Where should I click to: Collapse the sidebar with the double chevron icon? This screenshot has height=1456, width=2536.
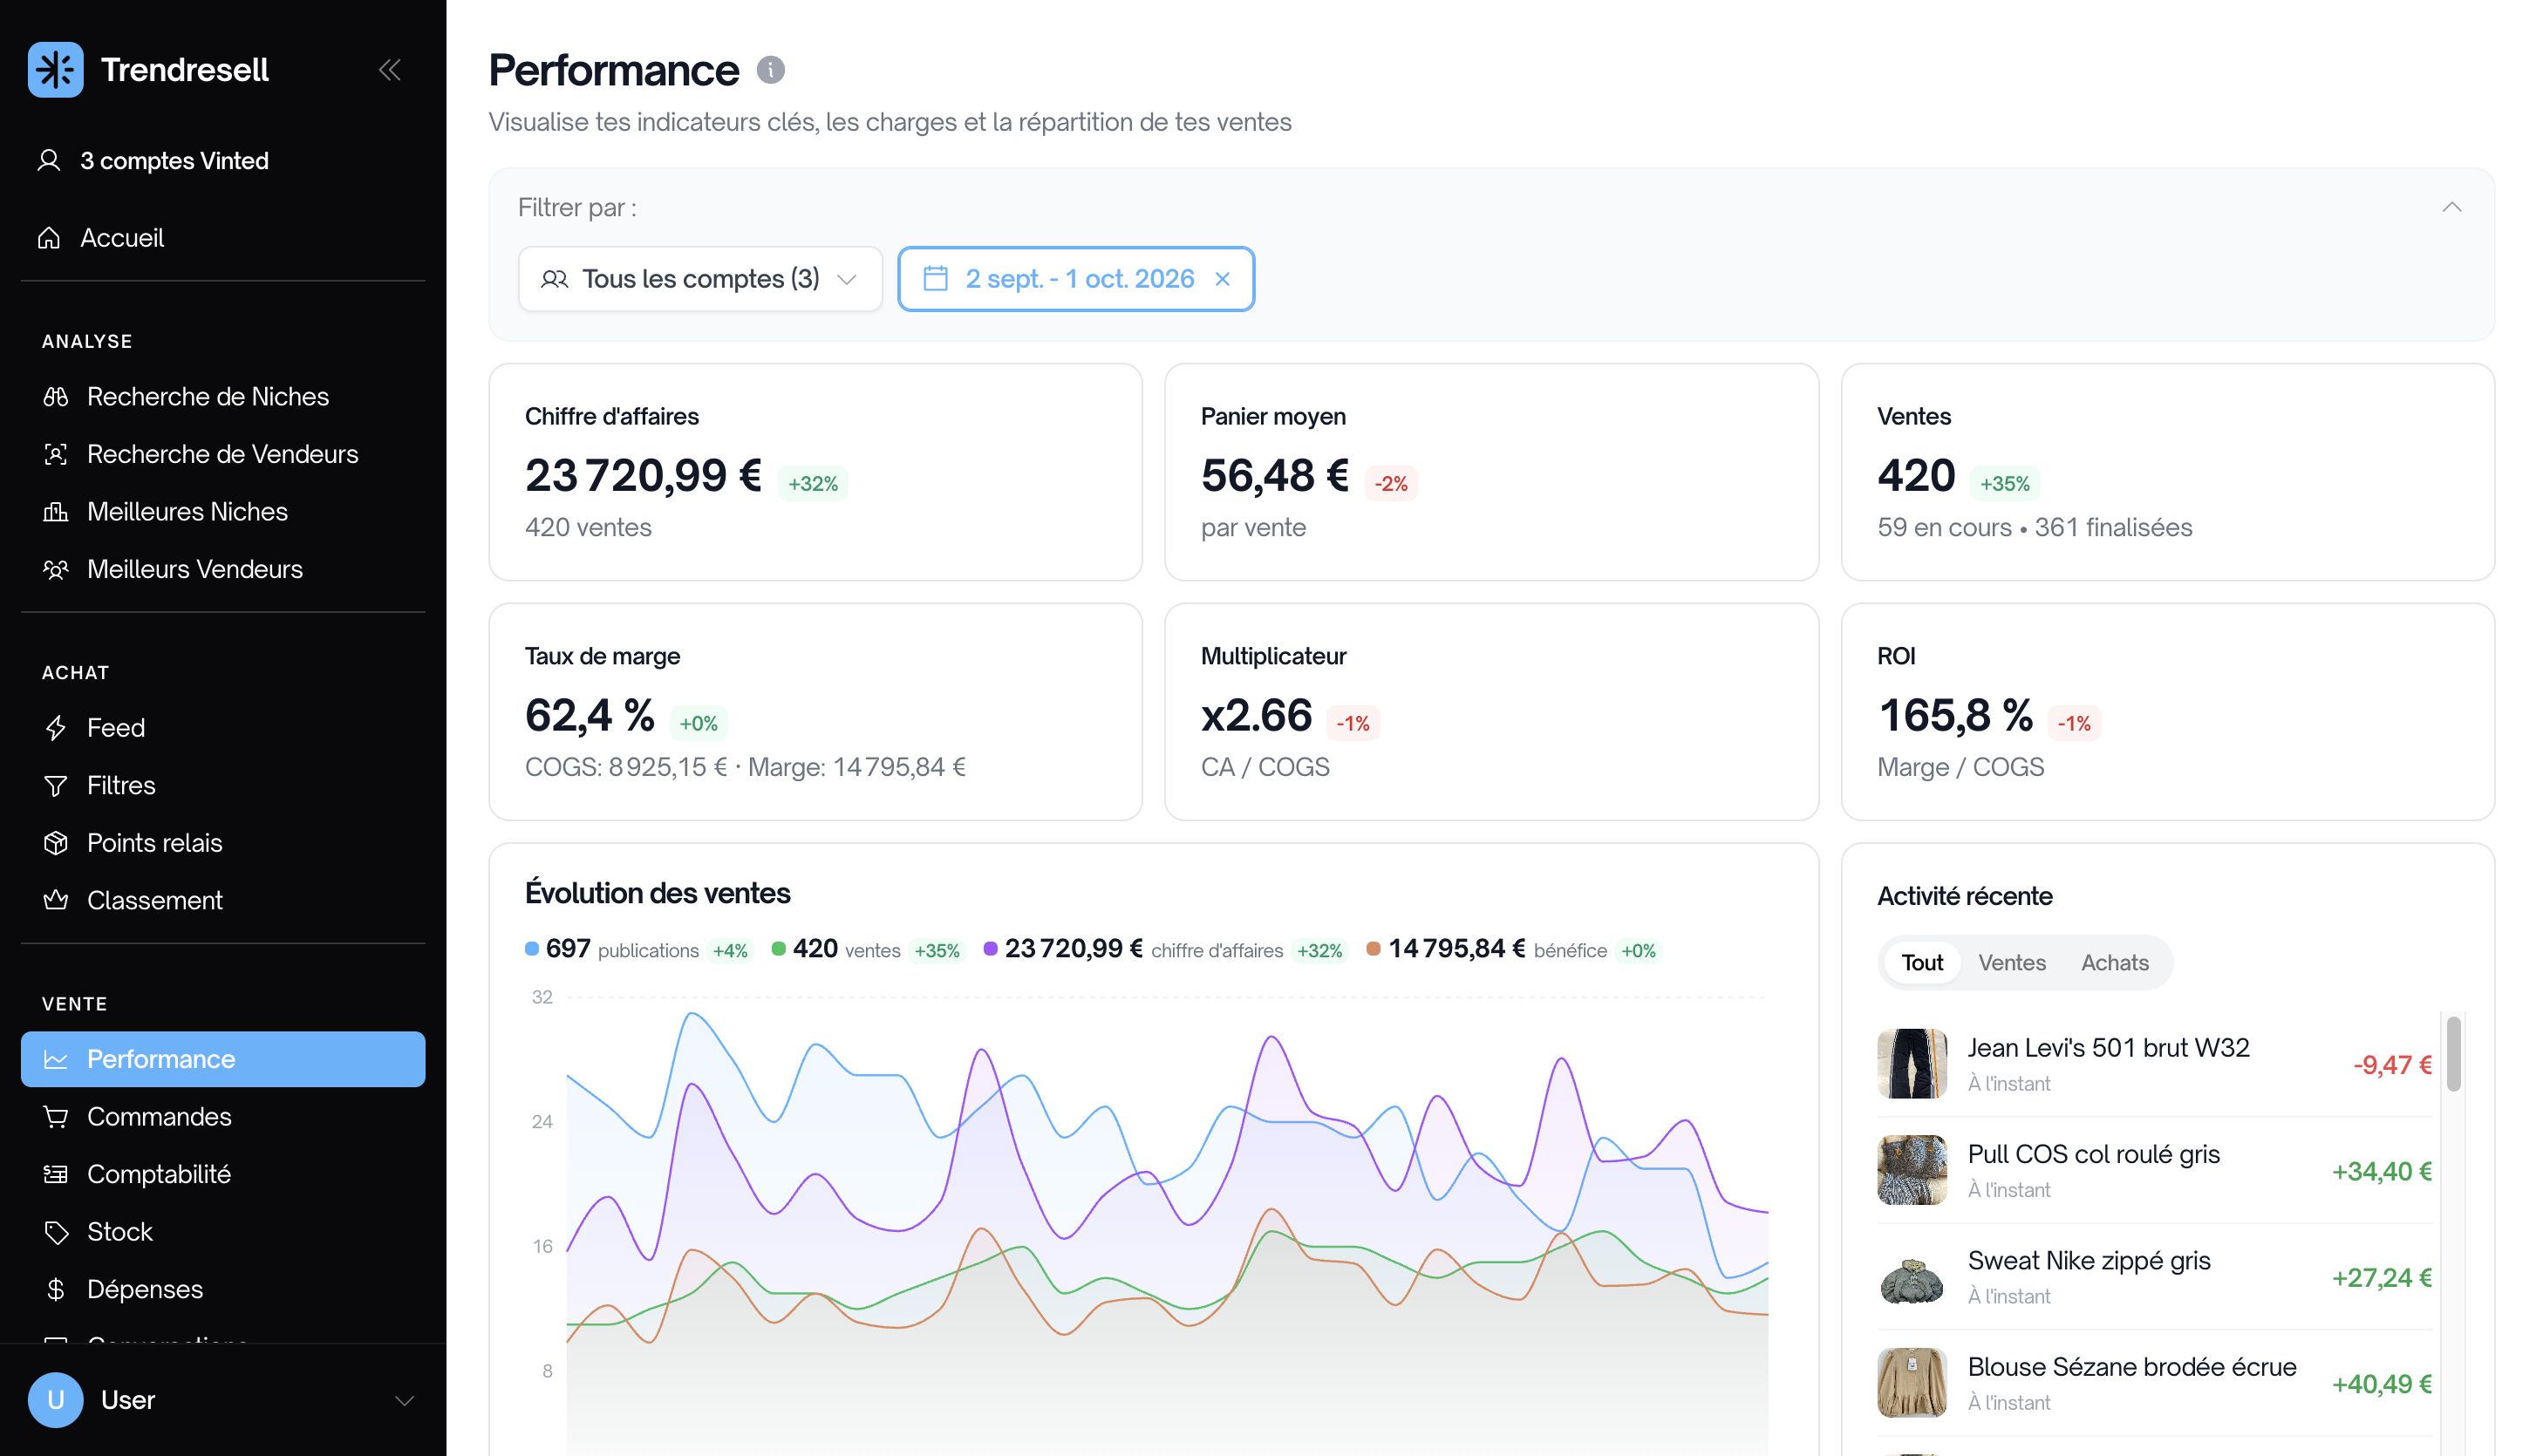390,70
